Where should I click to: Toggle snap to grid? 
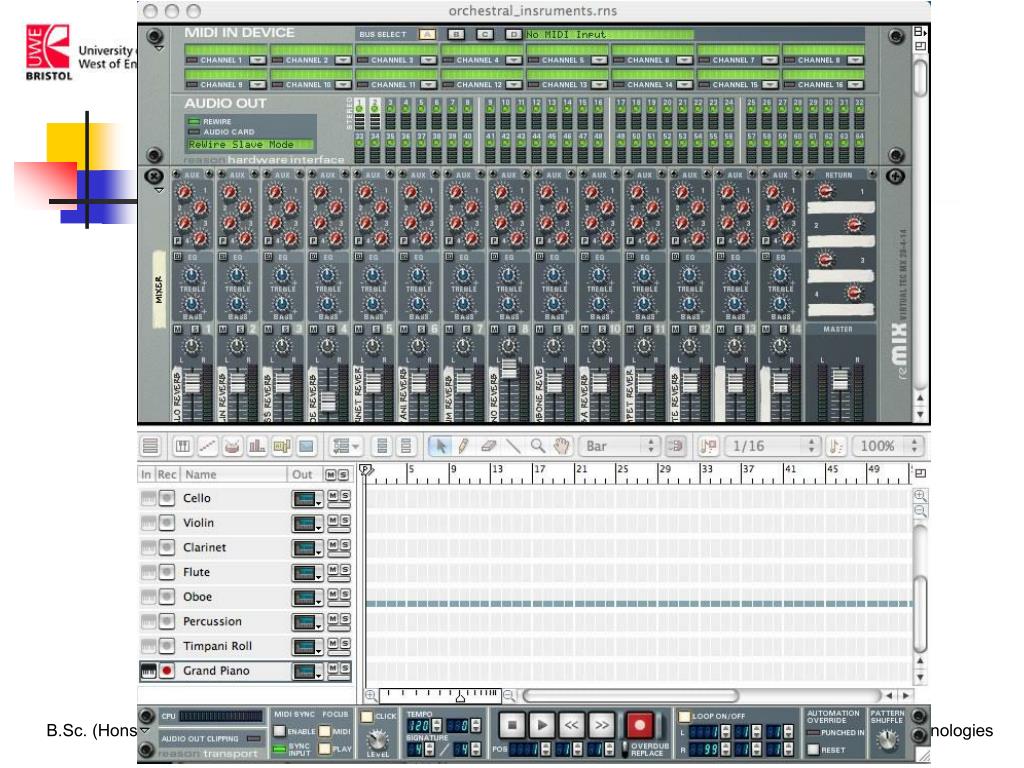[675, 446]
